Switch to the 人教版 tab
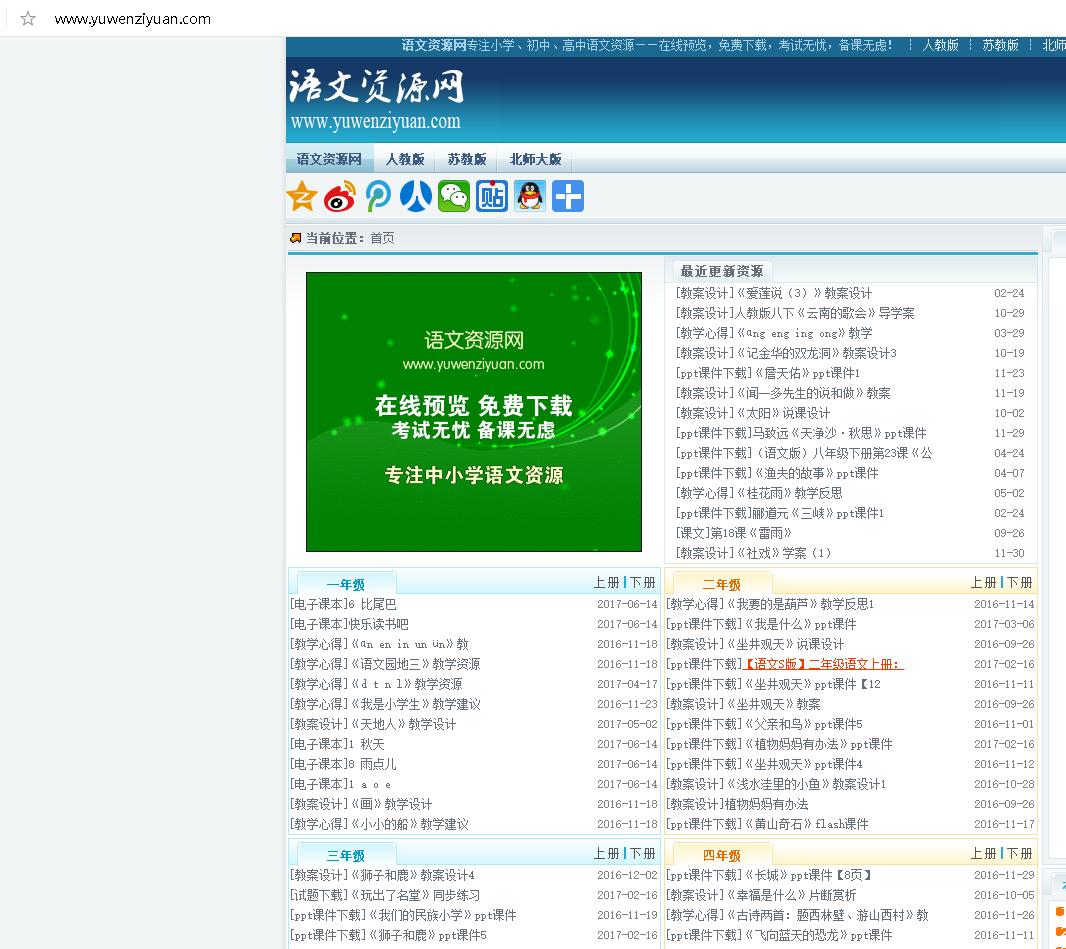 click(x=405, y=158)
